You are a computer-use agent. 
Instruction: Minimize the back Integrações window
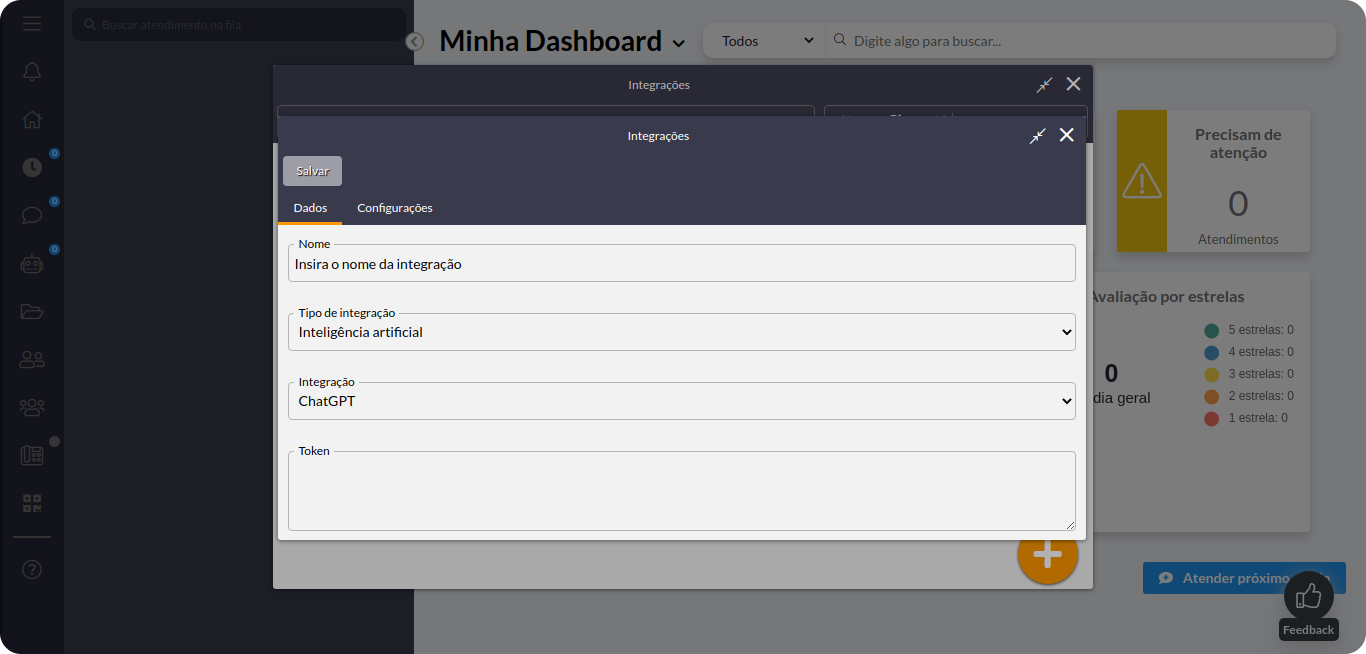[x=1044, y=85]
